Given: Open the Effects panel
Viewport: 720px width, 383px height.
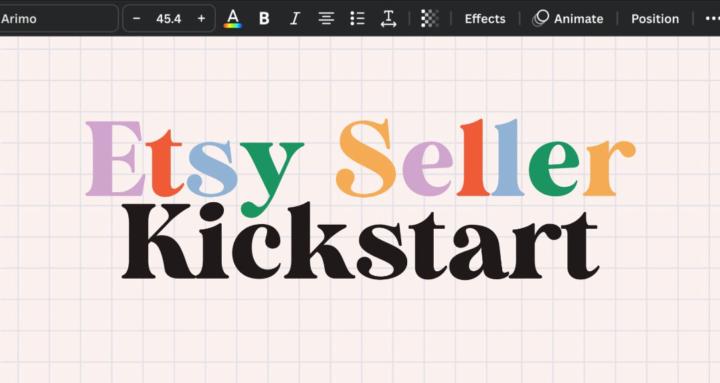Looking at the screenshot, I should (x=485, y=19).
